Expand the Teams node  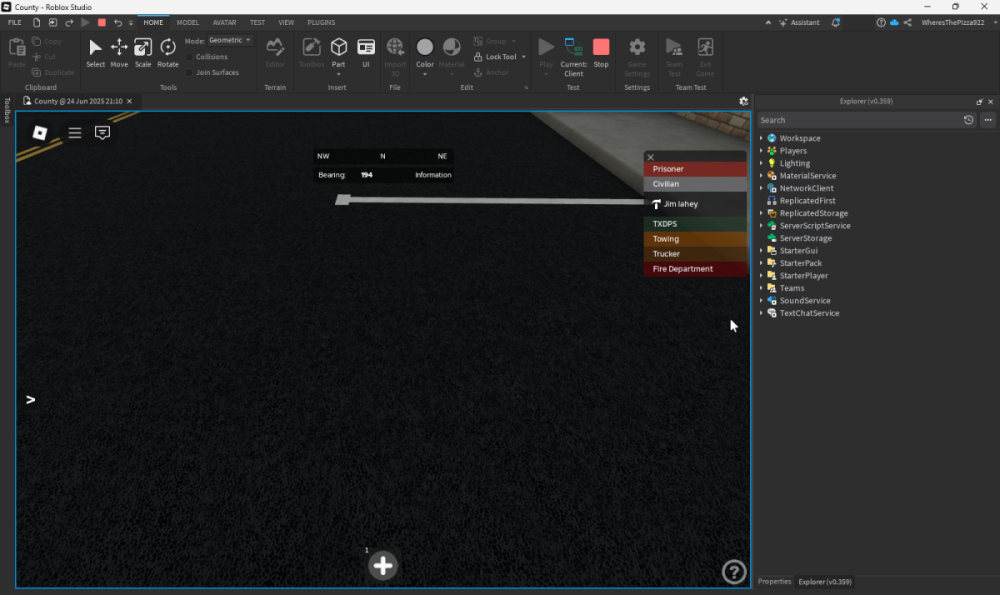click(x=761, y=288)
